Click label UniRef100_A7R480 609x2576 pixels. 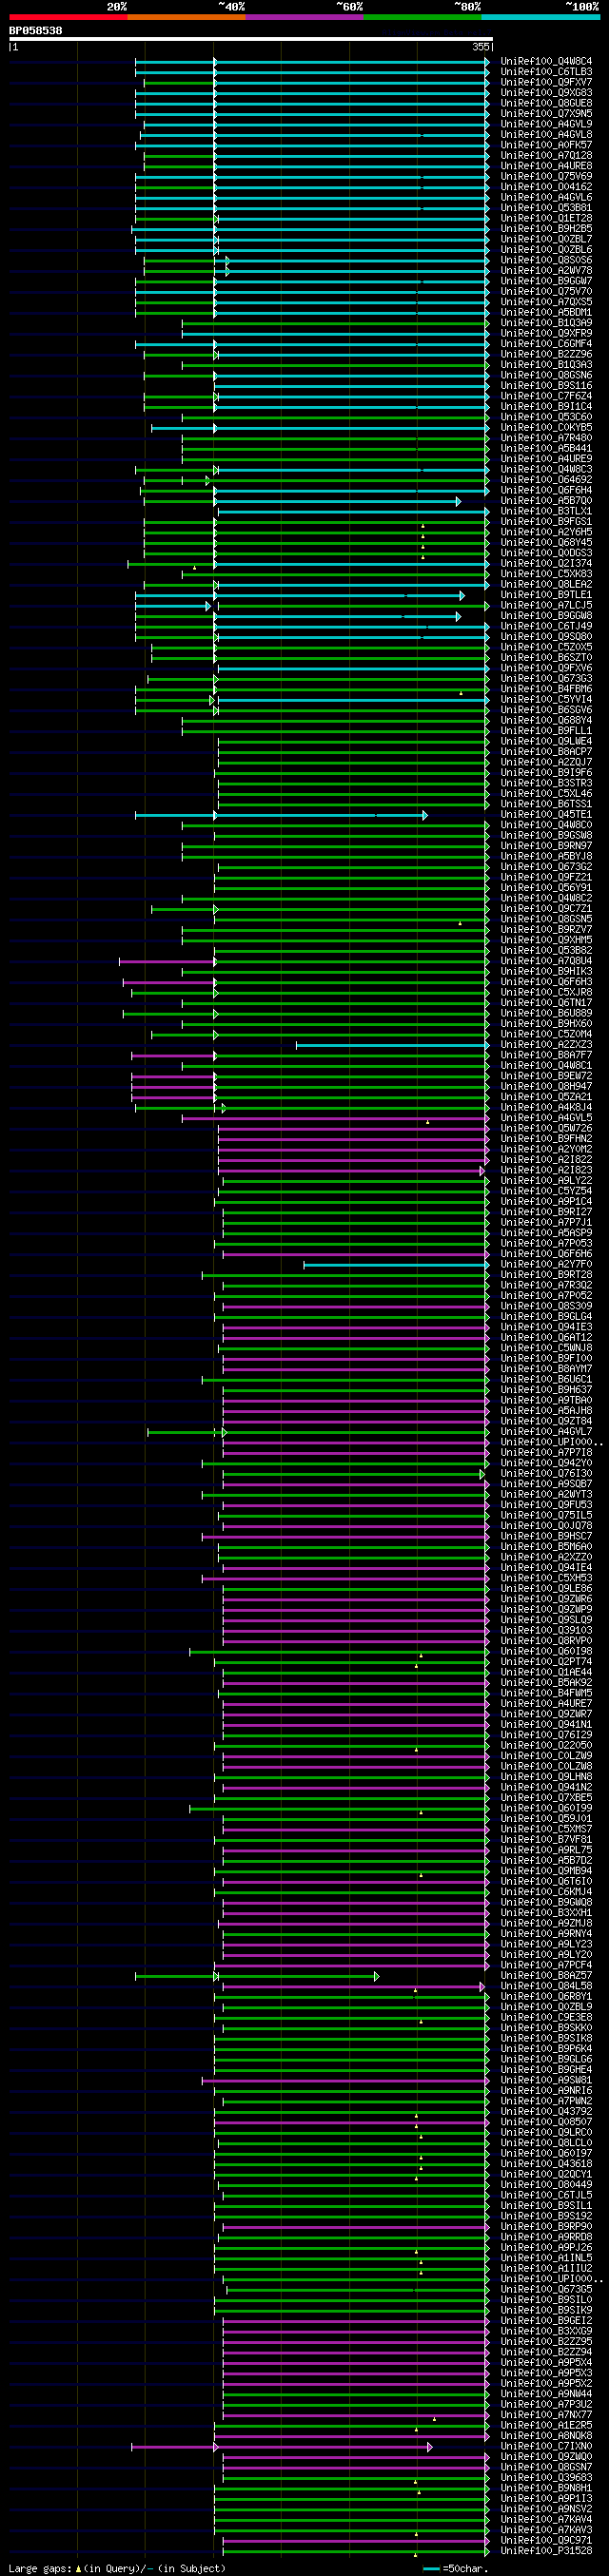(x=546, y=438)
